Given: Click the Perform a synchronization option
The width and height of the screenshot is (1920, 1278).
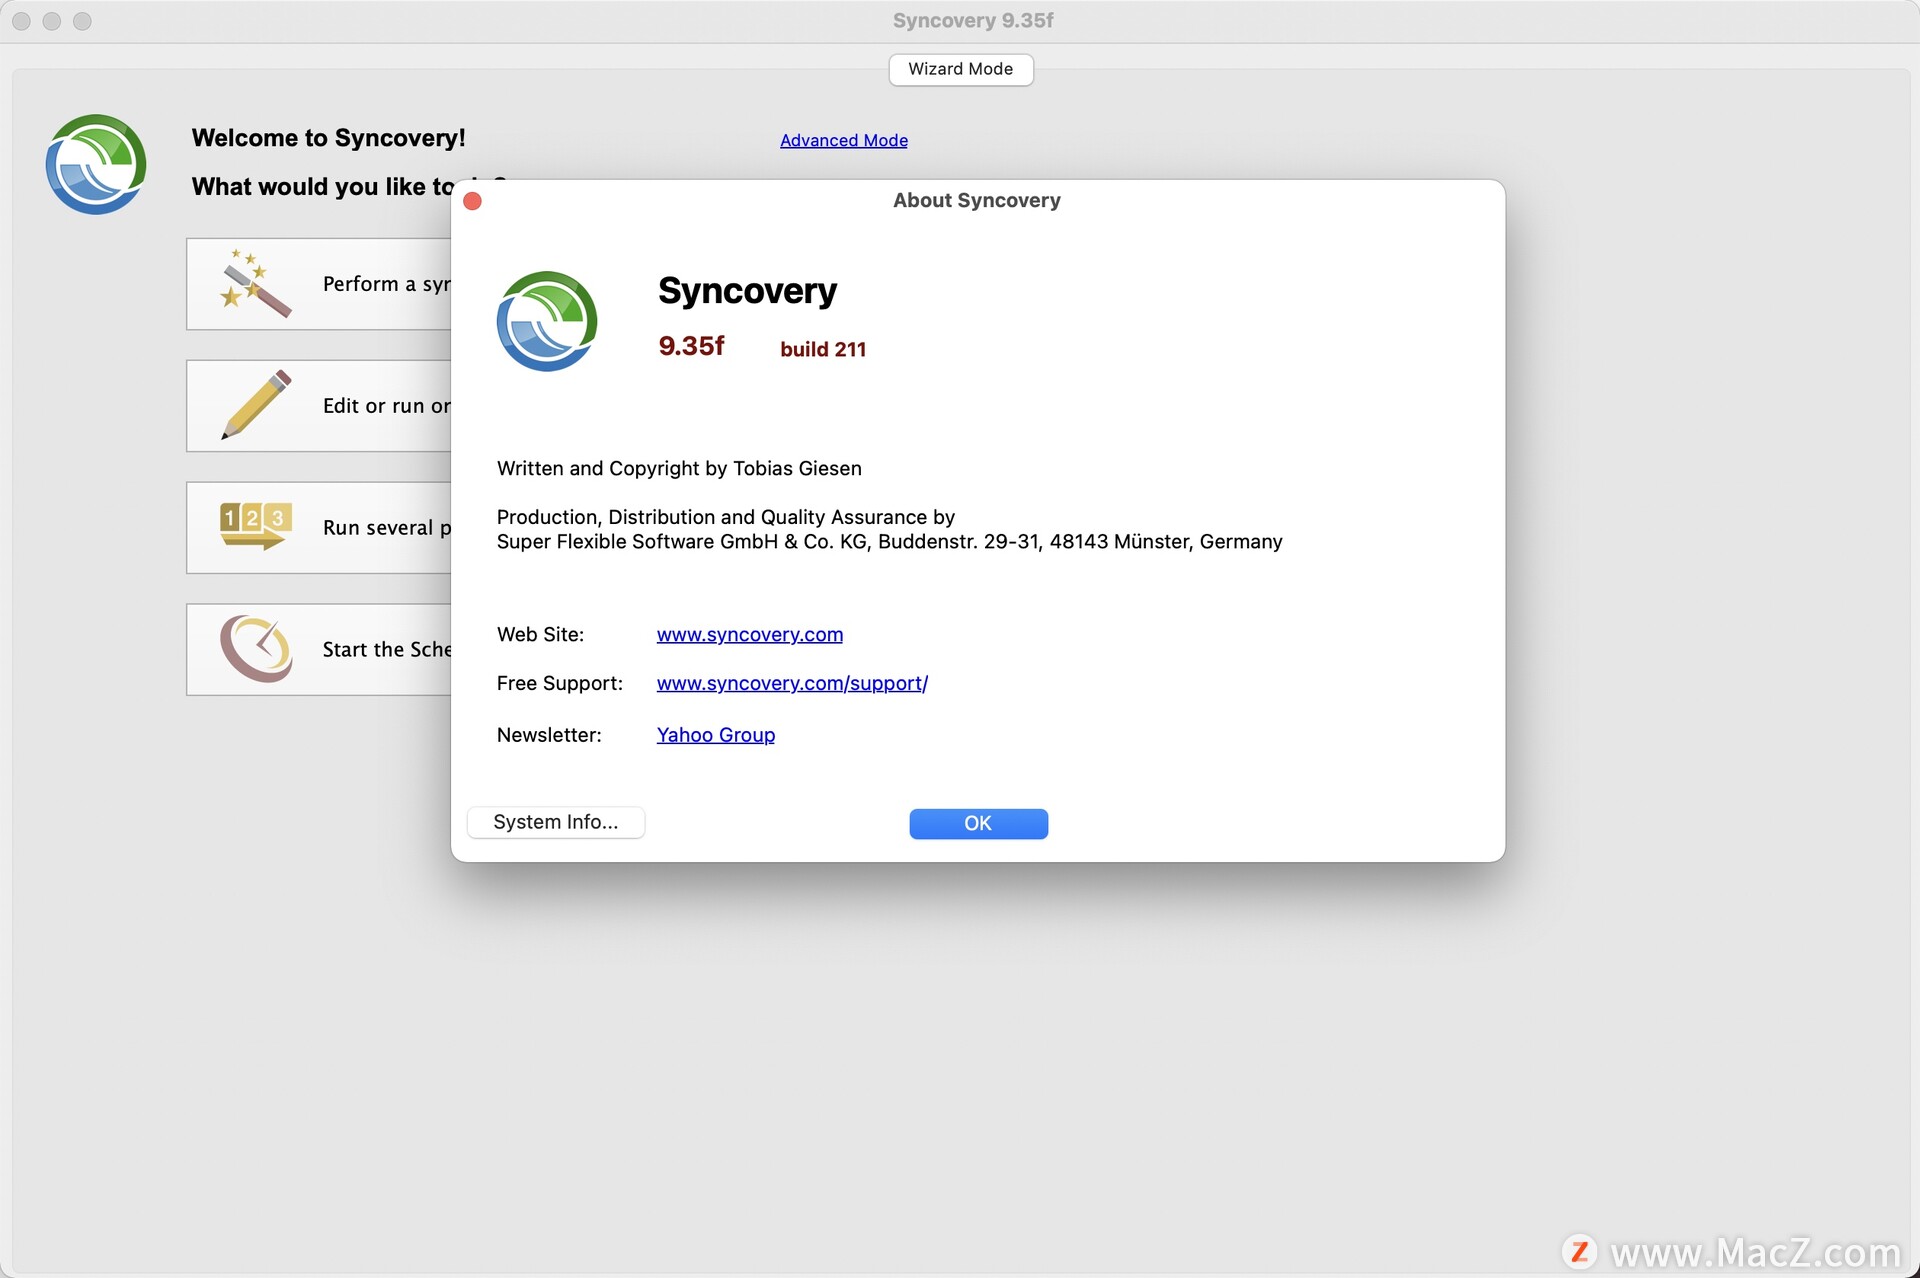Looking at the screenshot, I should tap(319, 284).
